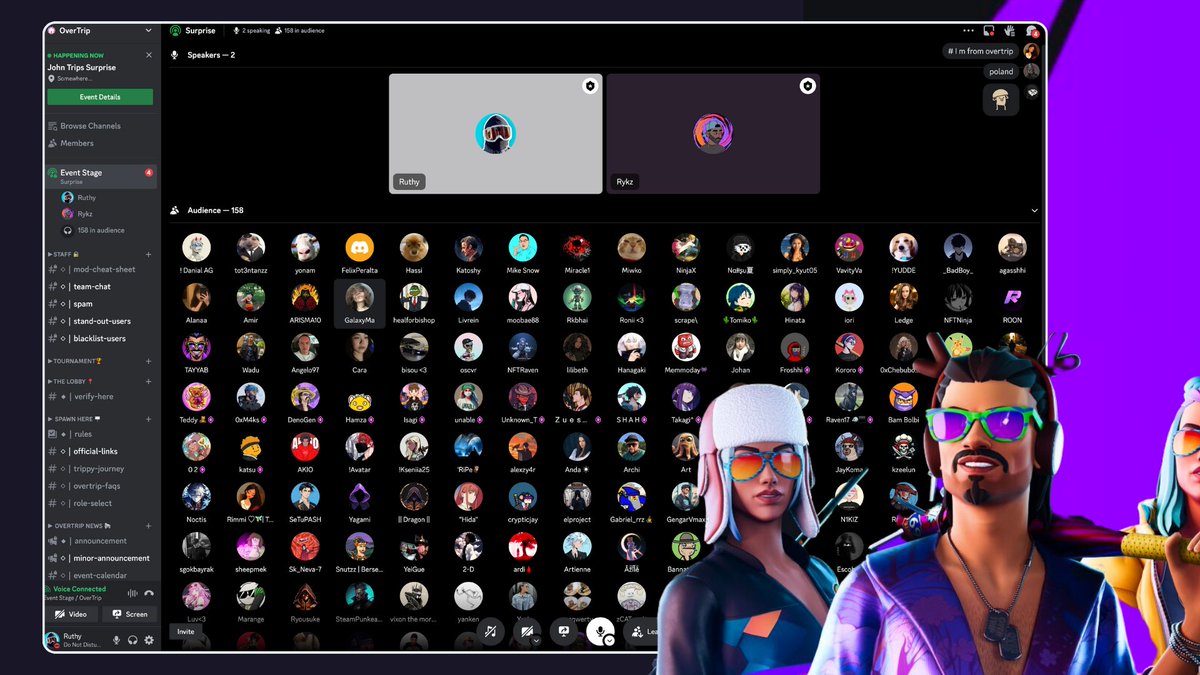Mute your microphone
Screen dimensions: 1200x675
(x=599, y=632)
